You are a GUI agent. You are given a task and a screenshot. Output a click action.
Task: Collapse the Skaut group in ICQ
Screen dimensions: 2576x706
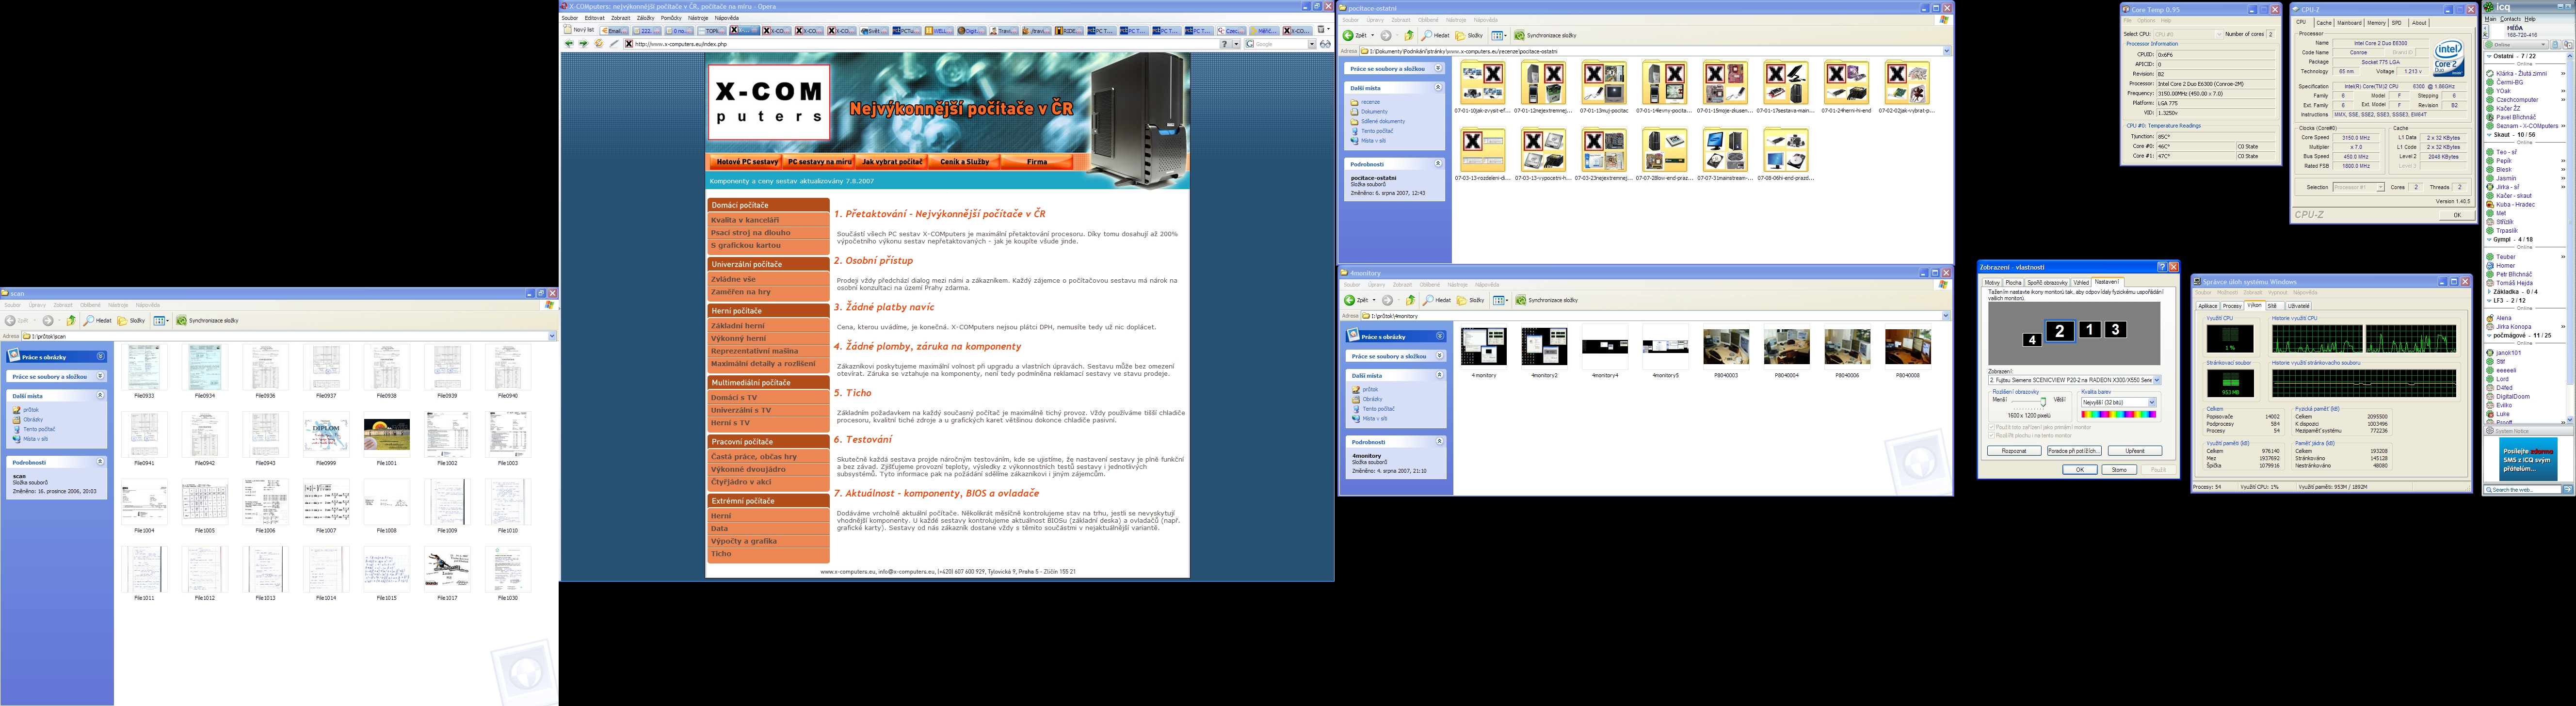click(2489, 135)
